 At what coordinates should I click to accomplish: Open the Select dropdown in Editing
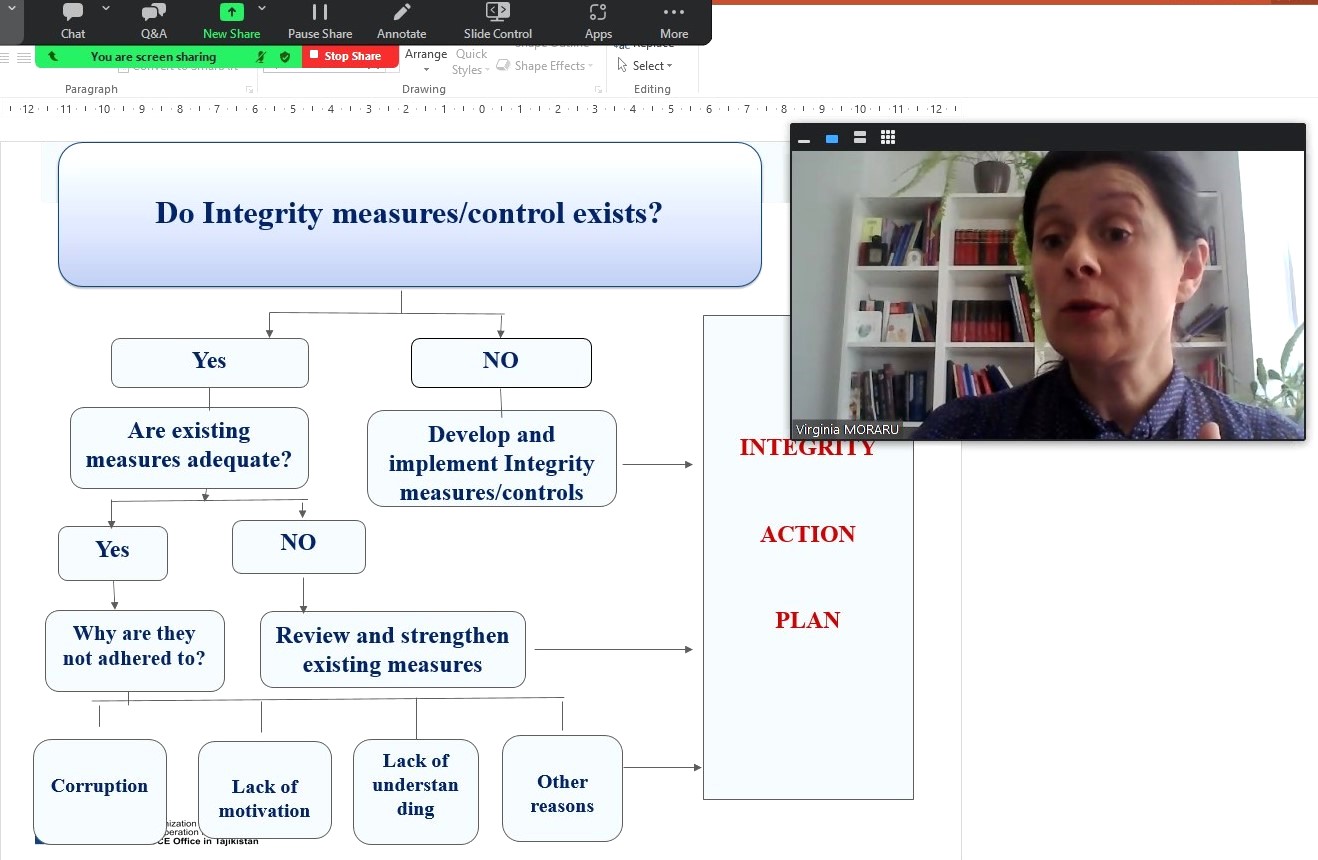(645, 66)
